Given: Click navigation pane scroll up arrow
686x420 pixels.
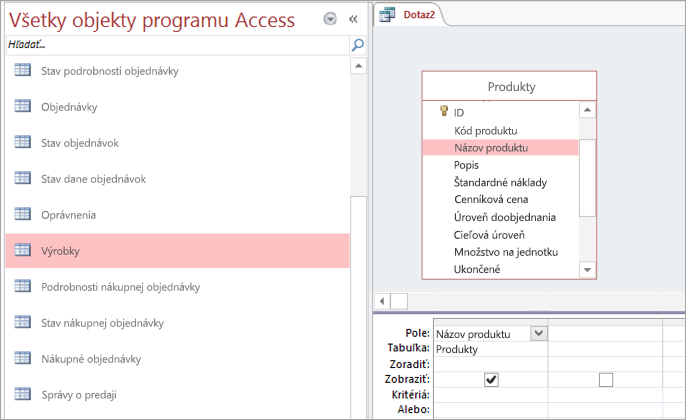Looking at the screenshot, I should [x=358, y=66].
